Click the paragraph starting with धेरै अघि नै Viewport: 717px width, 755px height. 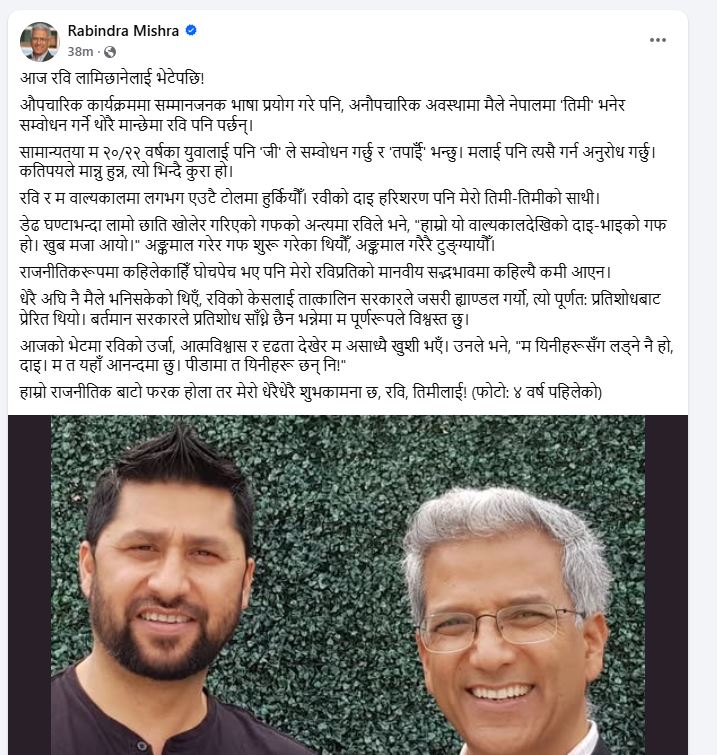click(x=340, y=309)
